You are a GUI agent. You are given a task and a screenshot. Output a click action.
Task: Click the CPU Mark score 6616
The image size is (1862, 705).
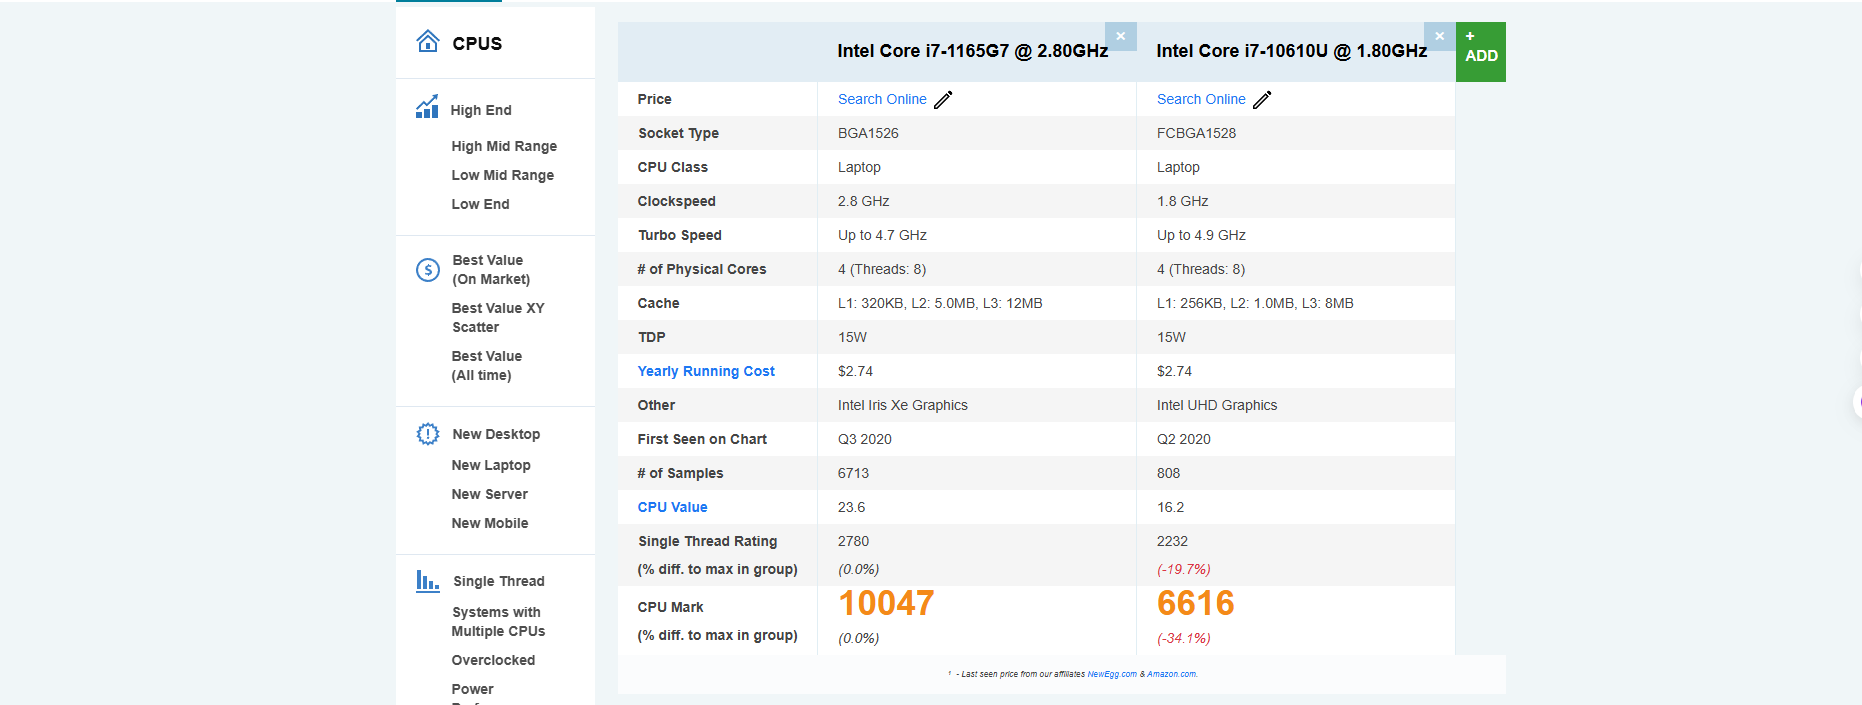coord(1196,603)
